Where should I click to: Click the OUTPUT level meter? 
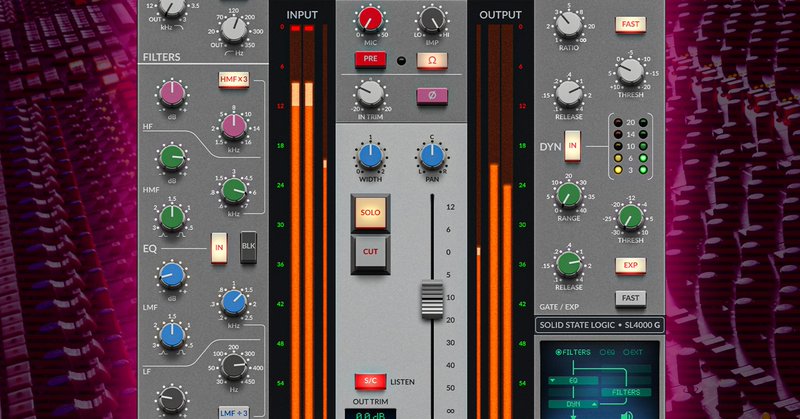click(494, 222)
